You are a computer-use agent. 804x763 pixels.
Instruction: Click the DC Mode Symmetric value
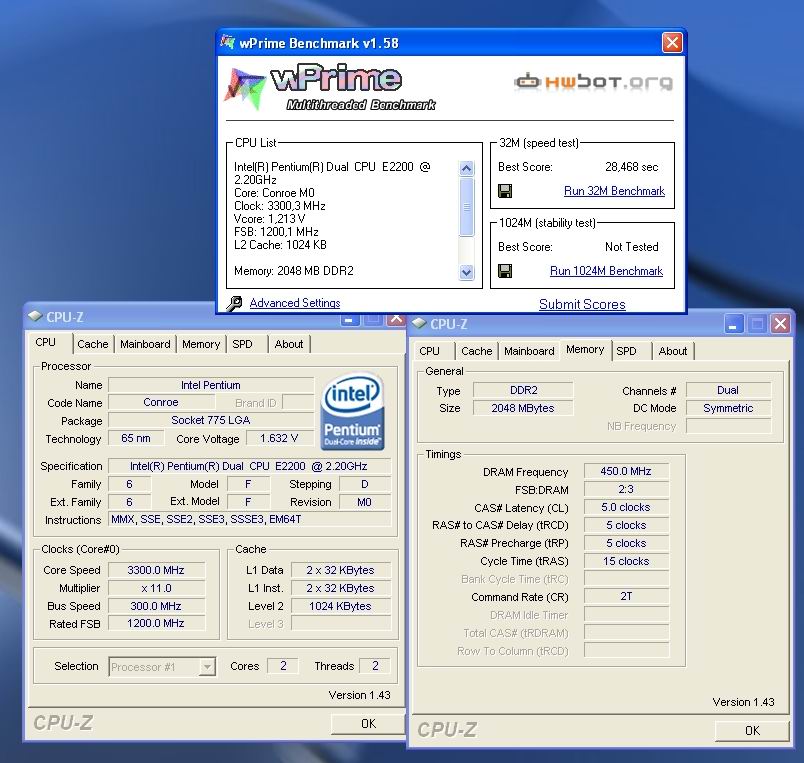pyautogui.click(x=728, y=408)
